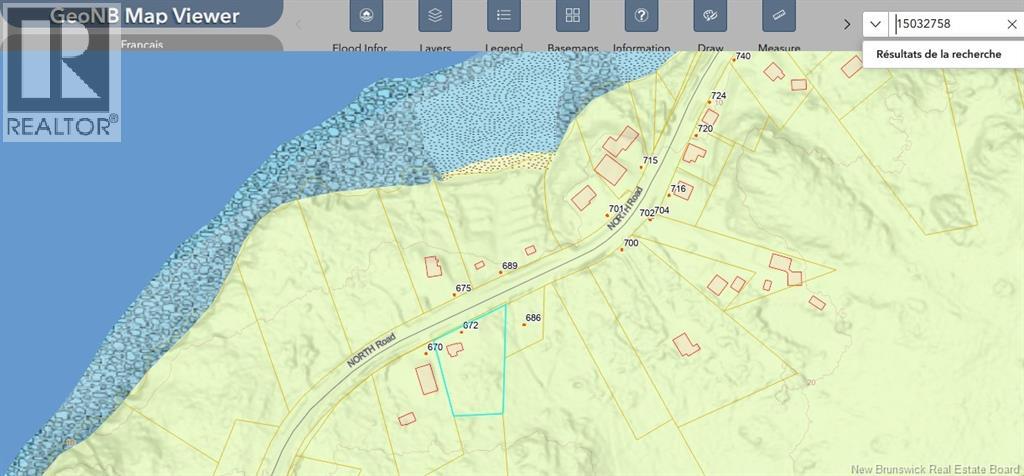1024x476 pixels.
Task: Click civic address label 700
Action: click(631, 243)
